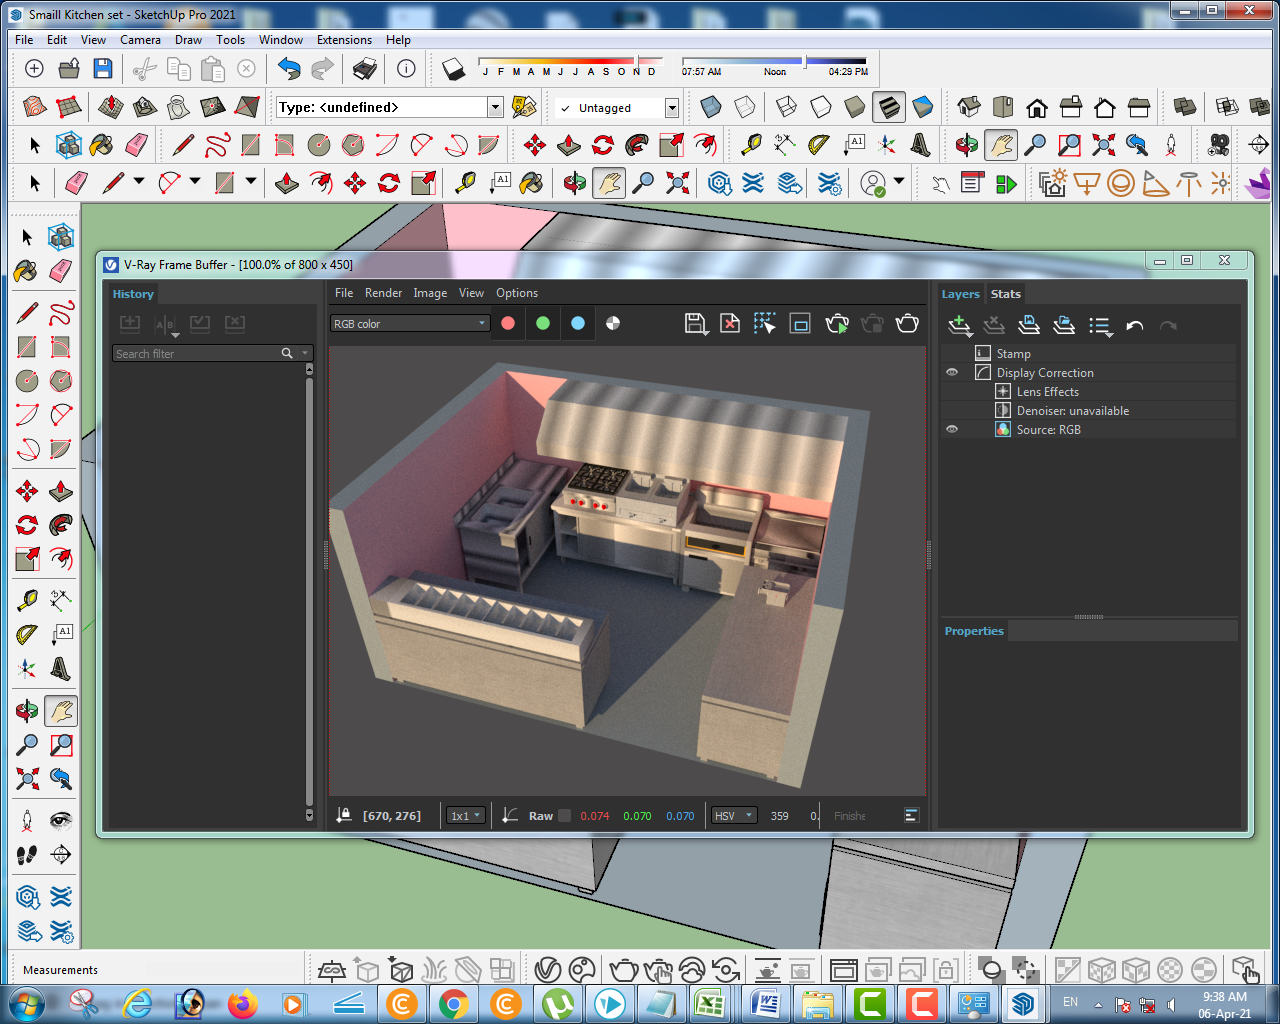This screenshot has width=1280, height=1024.
Task: Hide the Display Correction layer
Action: coord(952,372)
